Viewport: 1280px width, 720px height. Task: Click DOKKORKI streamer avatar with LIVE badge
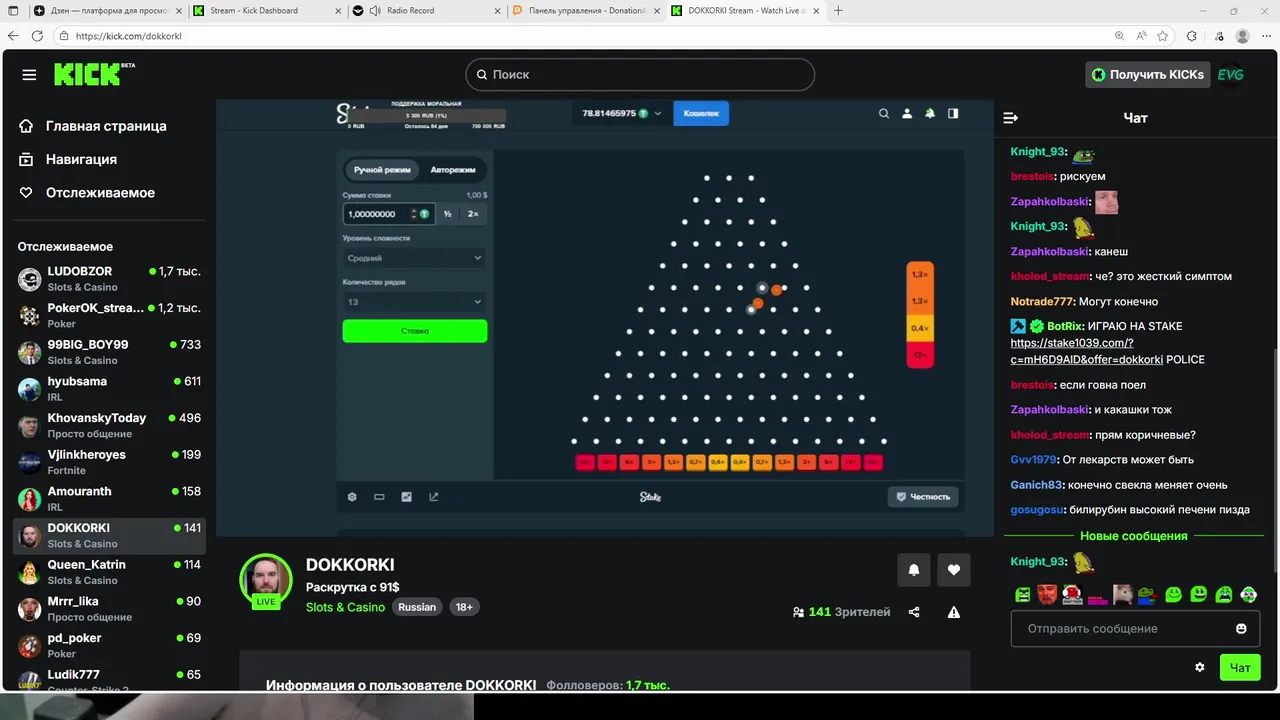265,580
